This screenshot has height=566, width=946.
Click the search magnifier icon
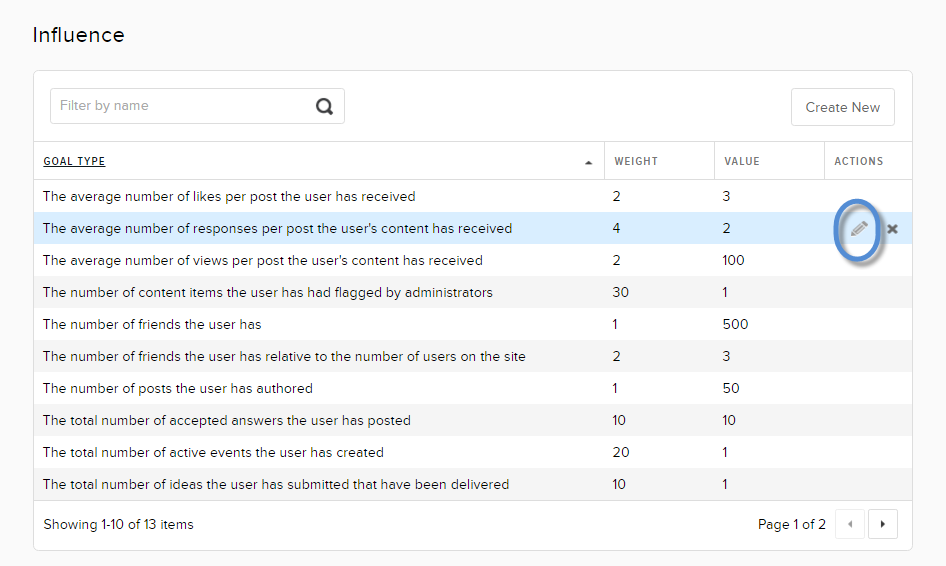325,107
